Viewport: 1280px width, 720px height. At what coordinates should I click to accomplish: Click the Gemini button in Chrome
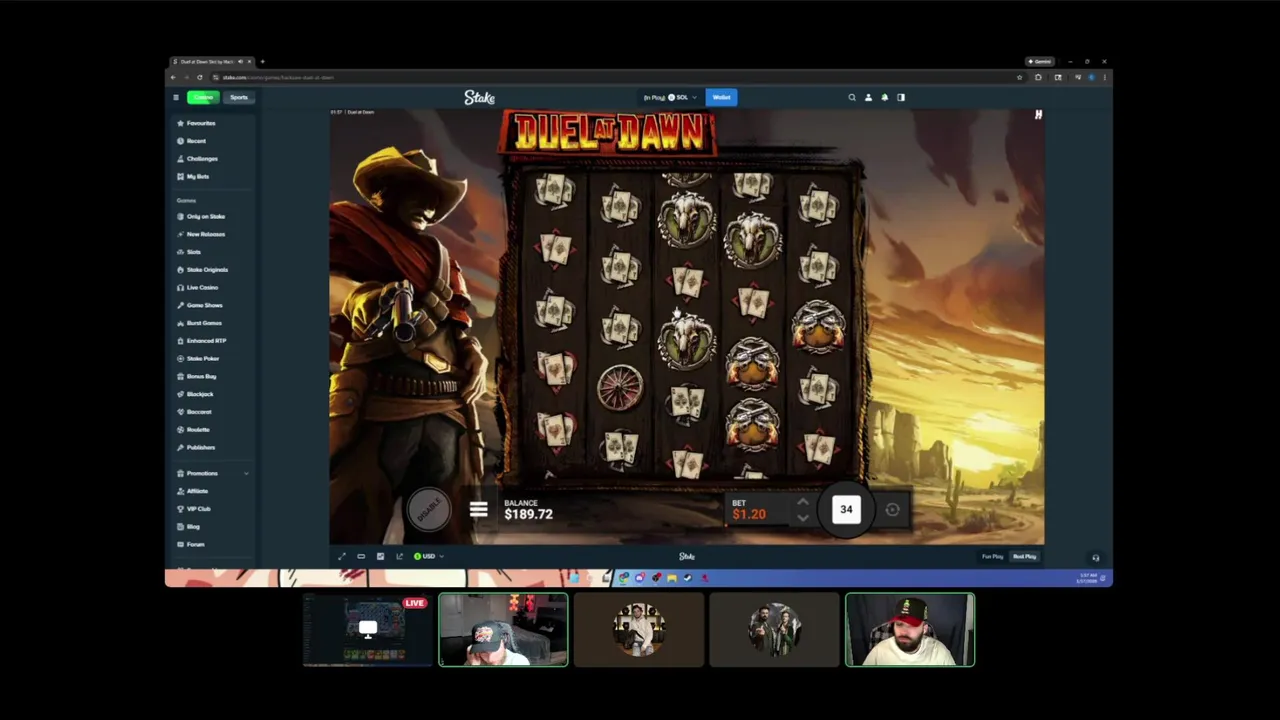(1040, 62)
